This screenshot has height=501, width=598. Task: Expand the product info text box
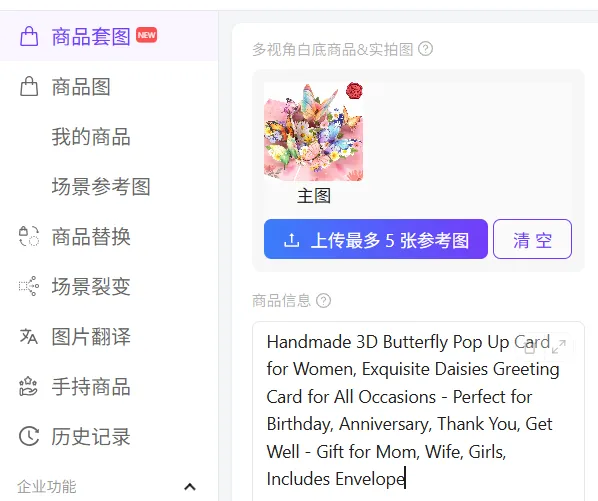(559, 347)
